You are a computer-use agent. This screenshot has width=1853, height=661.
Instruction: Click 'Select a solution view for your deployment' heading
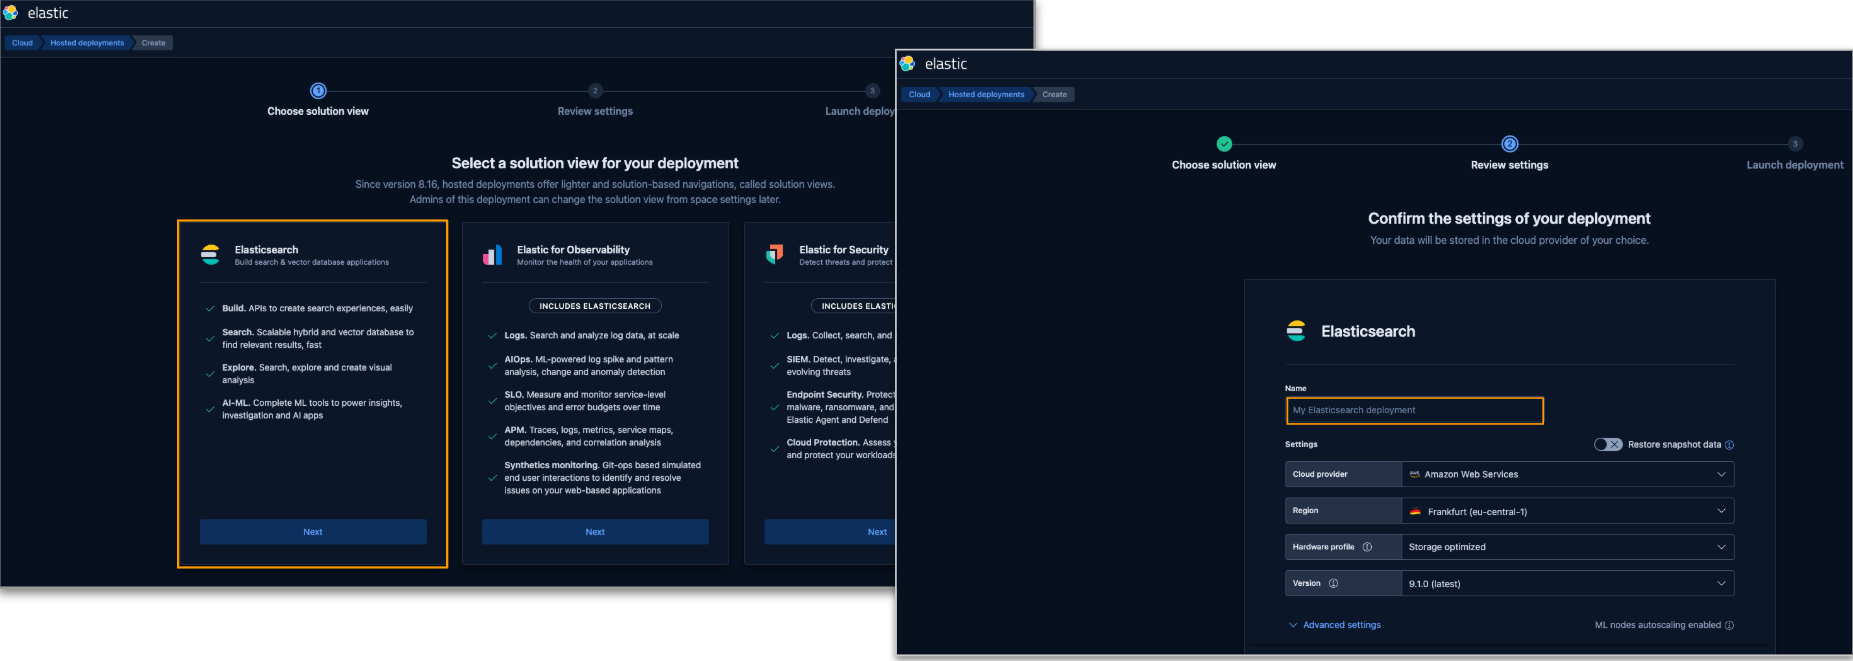click(595, 163)
